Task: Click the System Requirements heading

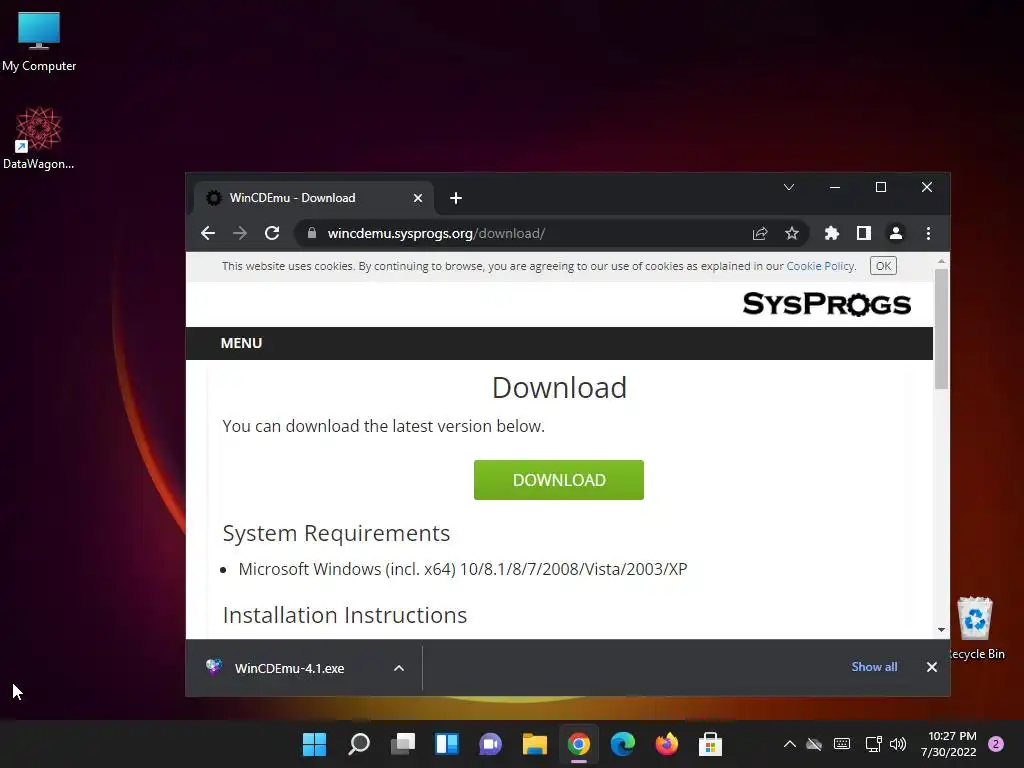Action: [x=336, y=533]
